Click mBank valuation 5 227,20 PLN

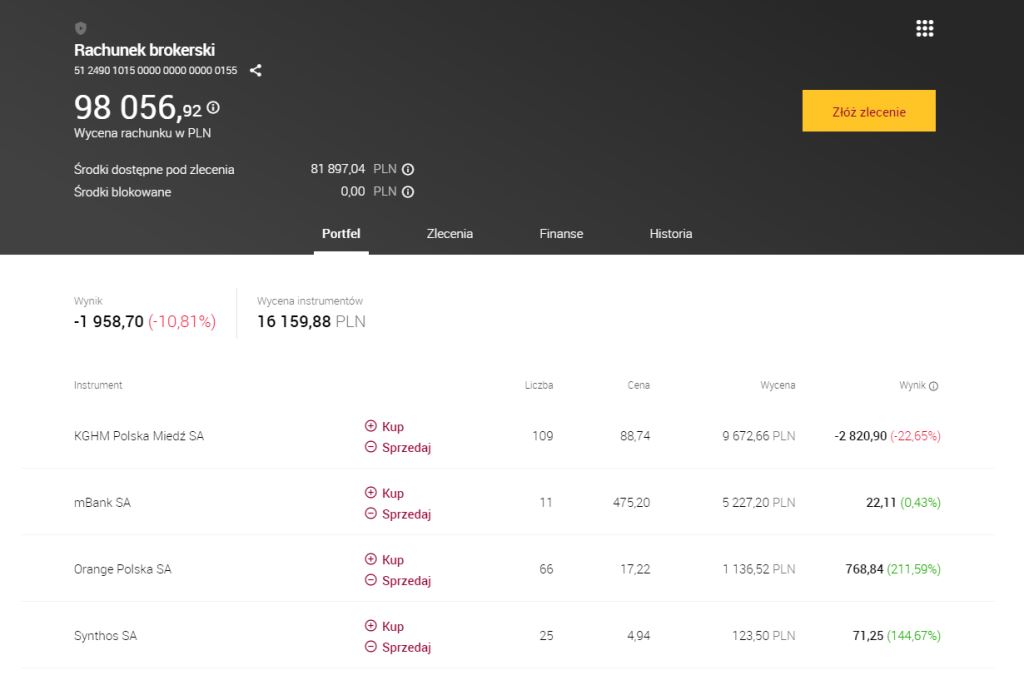759,502
